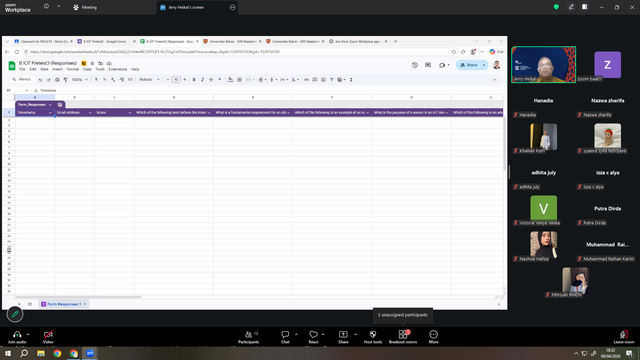Open Host tools
This screenshot has height=360, width=640.
coord(373,337)
